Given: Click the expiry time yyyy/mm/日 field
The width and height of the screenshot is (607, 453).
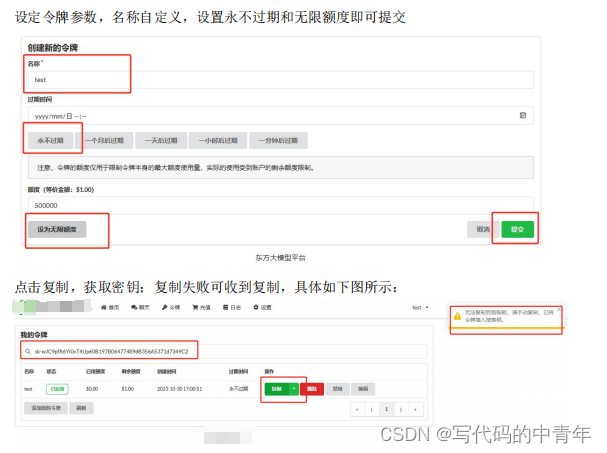Looking at the screenshot, I should (281, 116).
